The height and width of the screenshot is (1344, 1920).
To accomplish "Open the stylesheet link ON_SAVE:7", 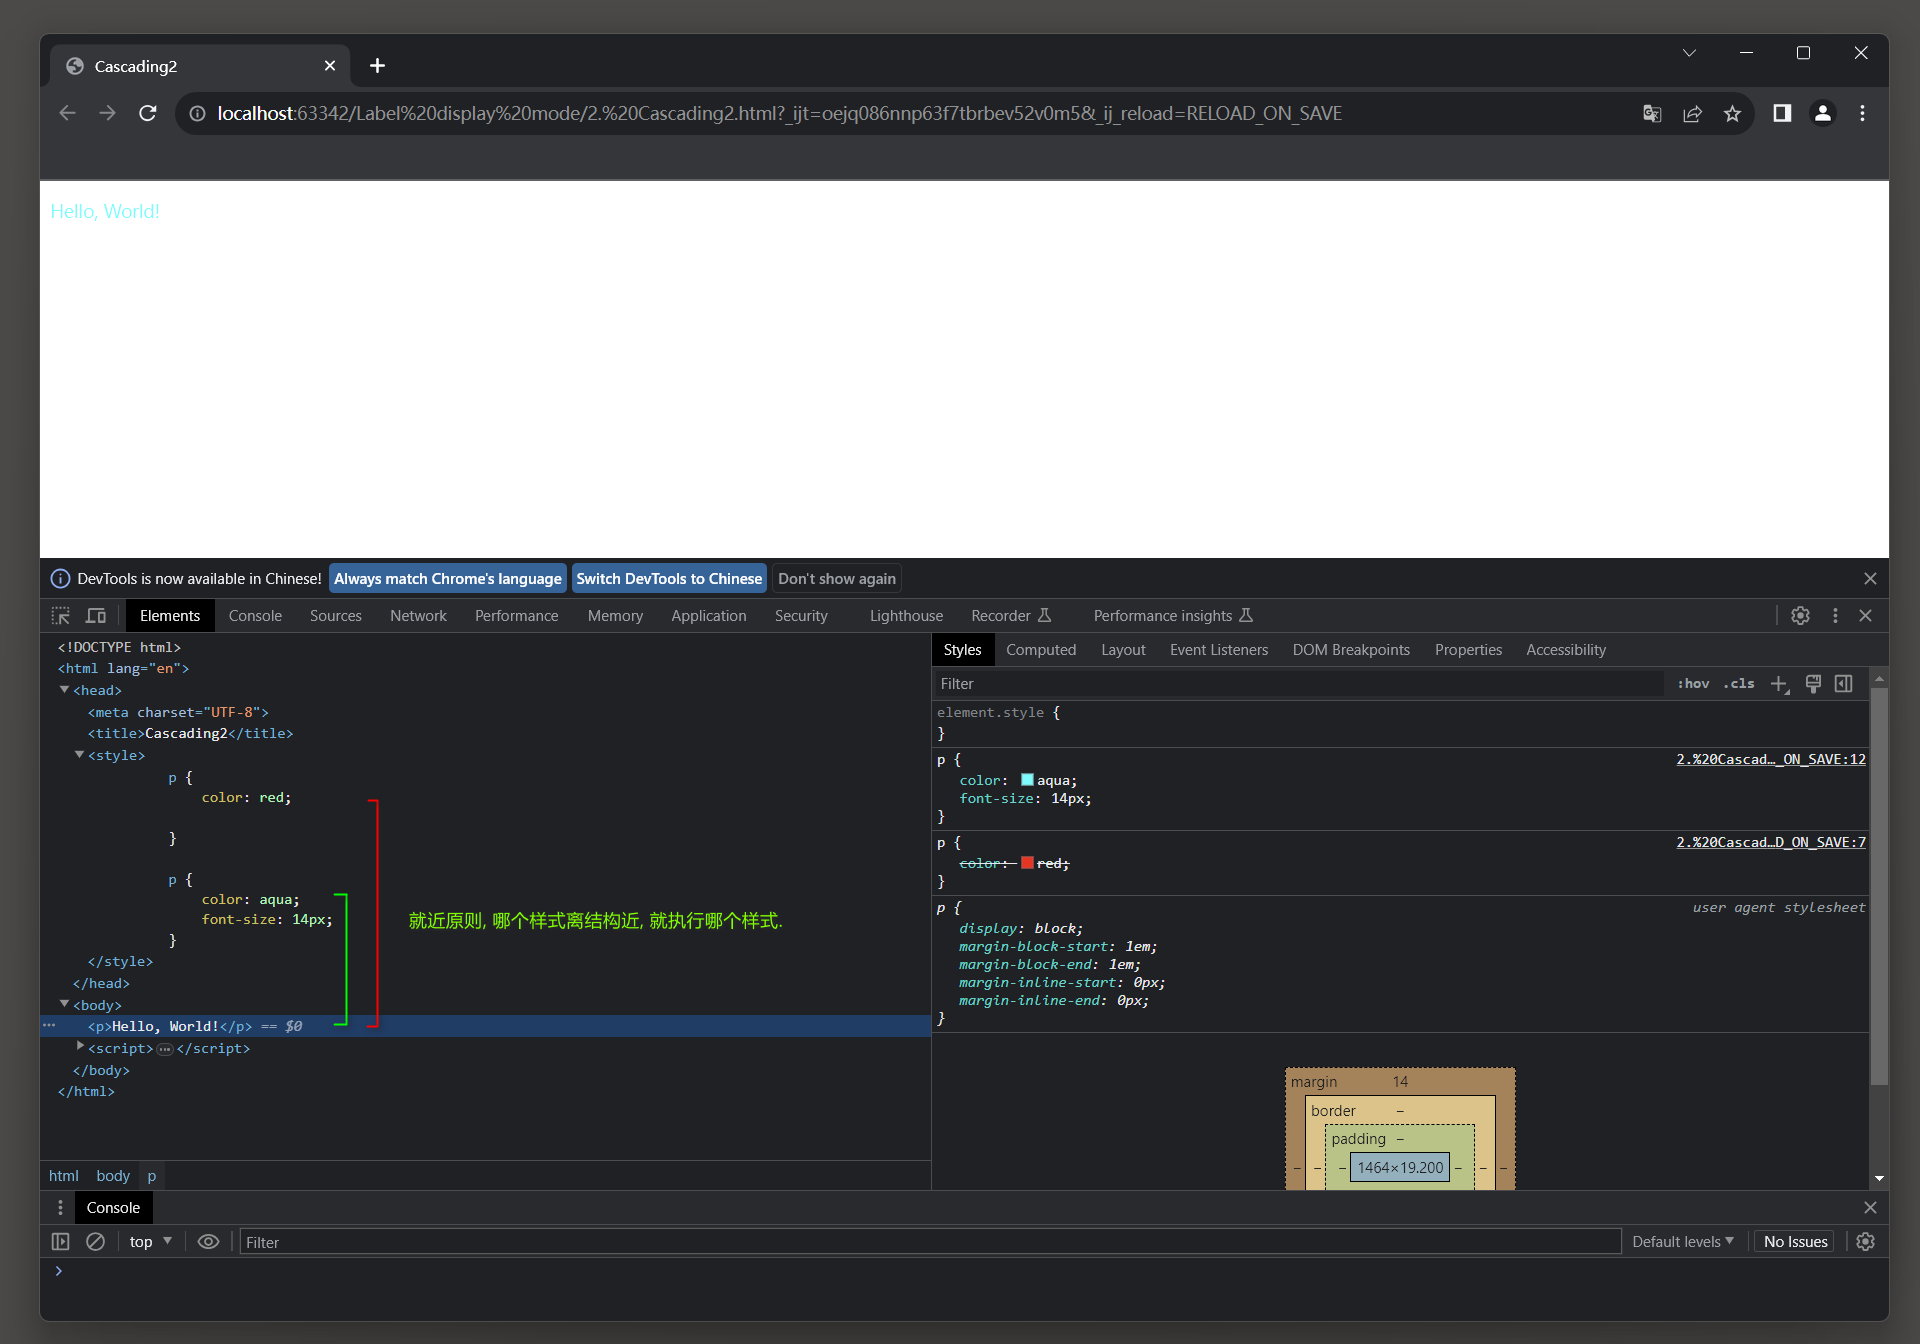I will point(1771,843).
